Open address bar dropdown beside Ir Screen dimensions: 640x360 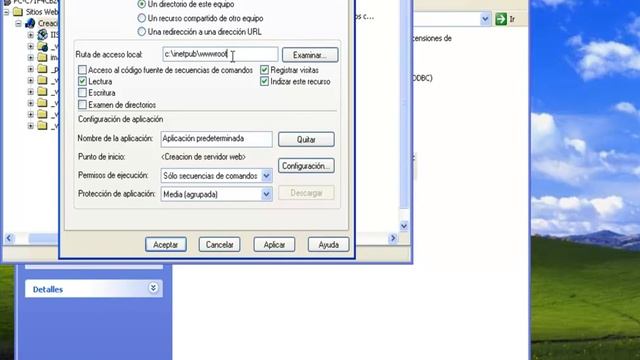(x=485, y=19)
